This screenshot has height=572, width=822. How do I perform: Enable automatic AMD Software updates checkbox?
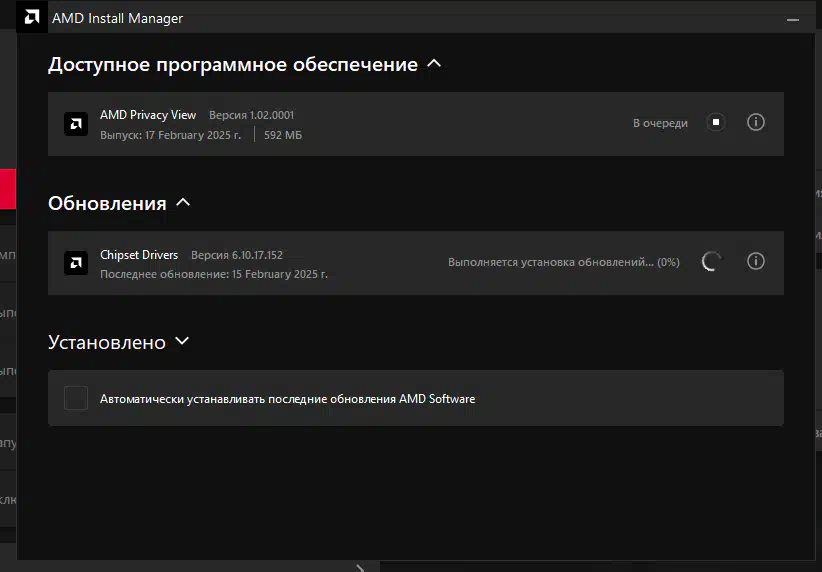tap(76, 398)
